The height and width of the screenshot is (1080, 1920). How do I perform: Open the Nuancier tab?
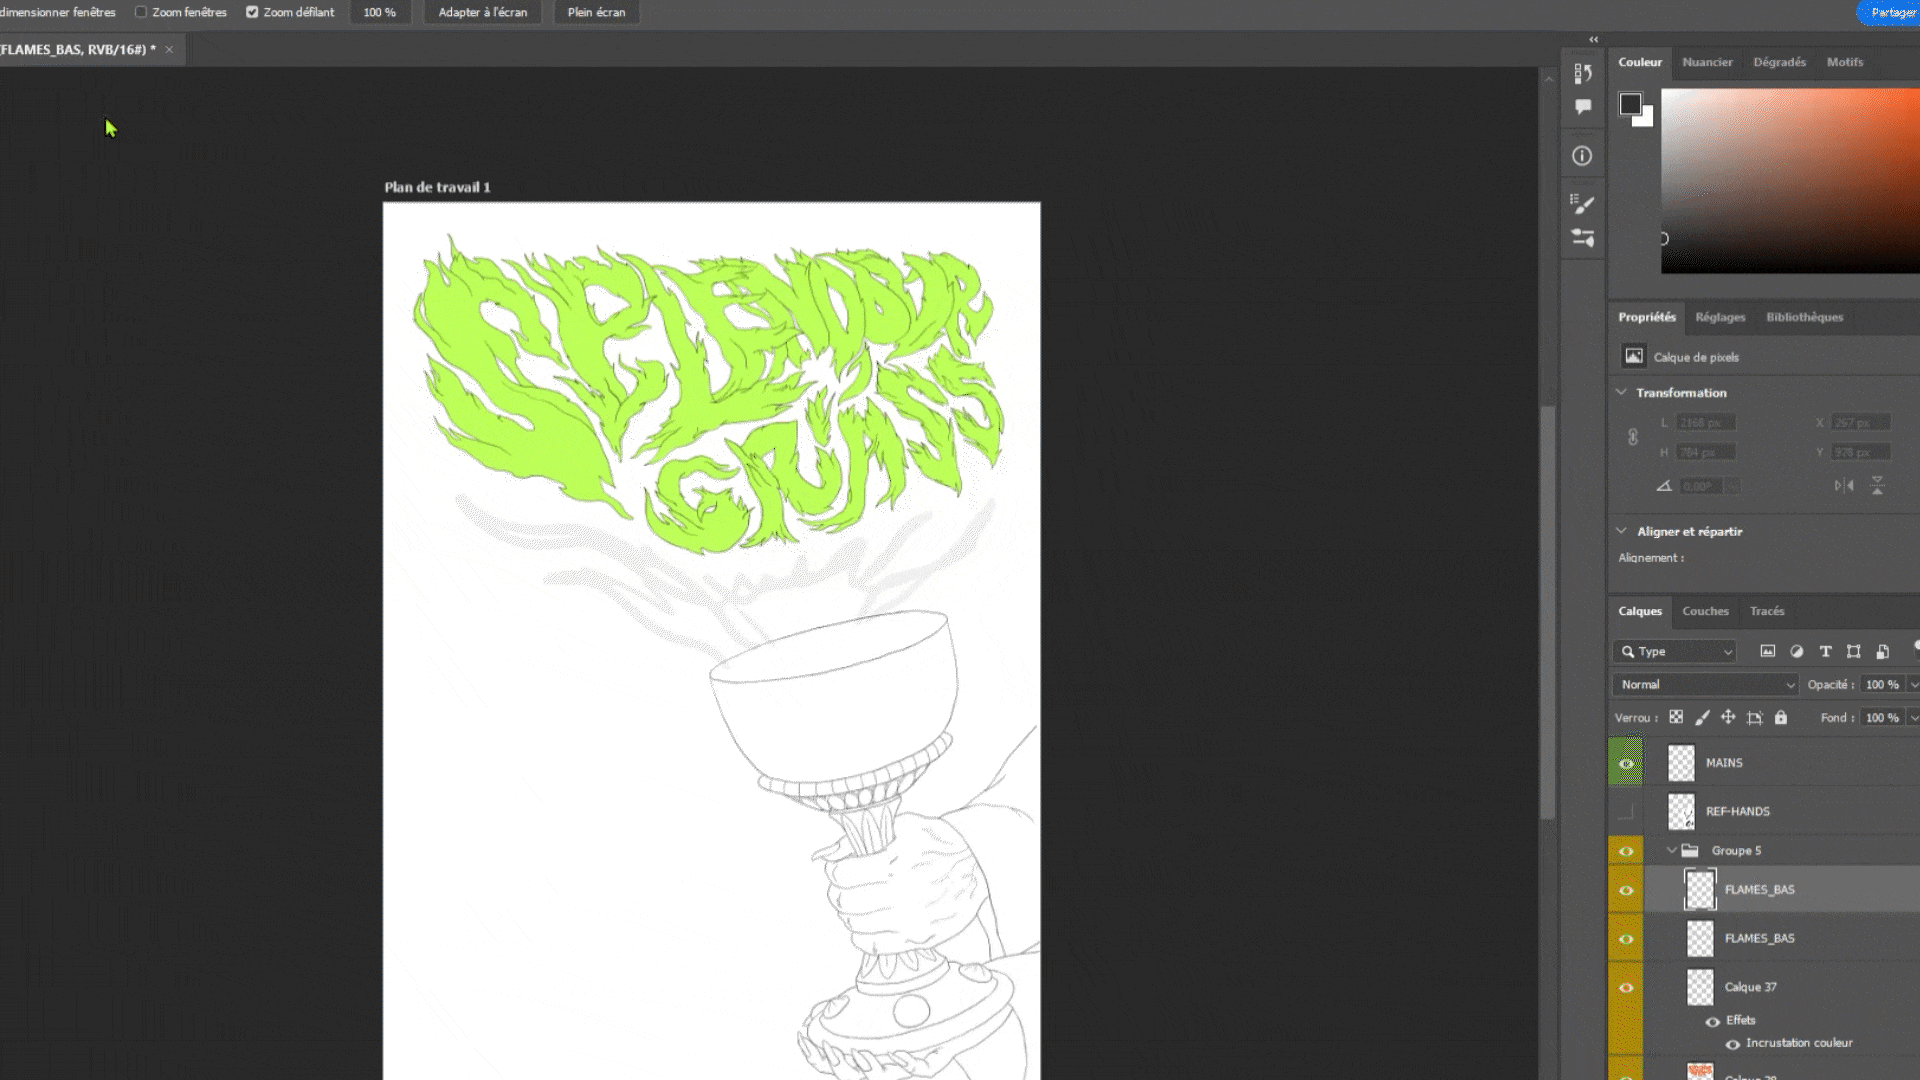point(1707,62)
